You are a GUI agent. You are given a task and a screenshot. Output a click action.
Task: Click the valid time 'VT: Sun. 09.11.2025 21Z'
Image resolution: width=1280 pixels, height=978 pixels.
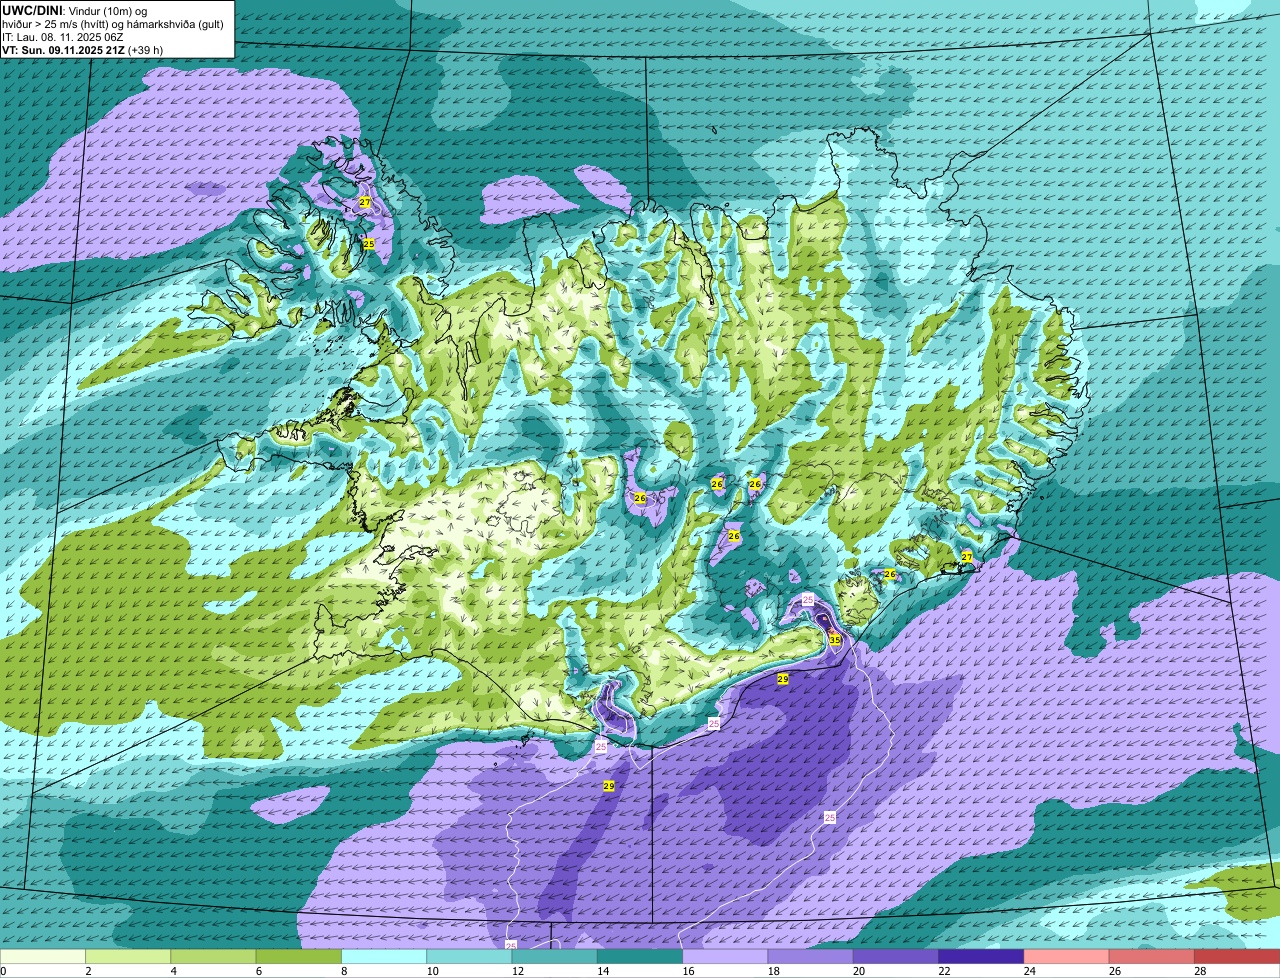point(63,50)
